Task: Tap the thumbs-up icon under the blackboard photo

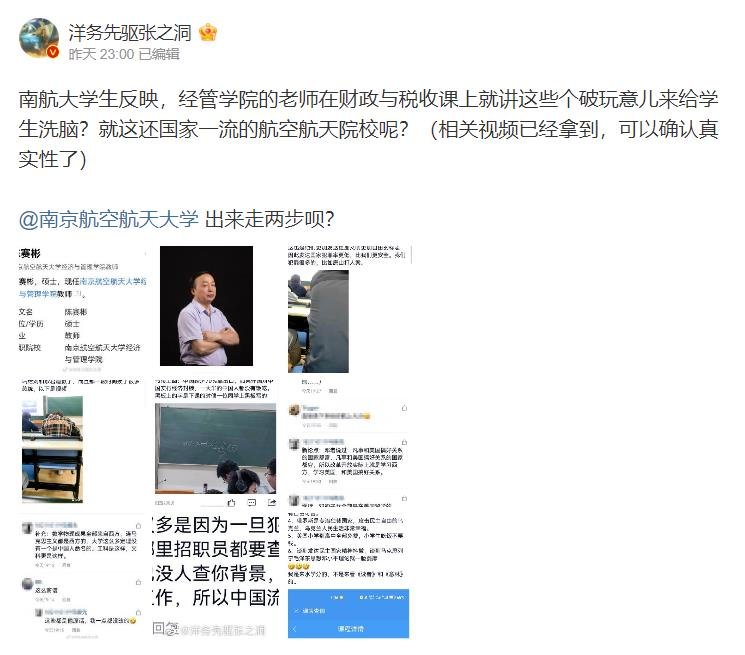Action: click(x=231, y=503)
